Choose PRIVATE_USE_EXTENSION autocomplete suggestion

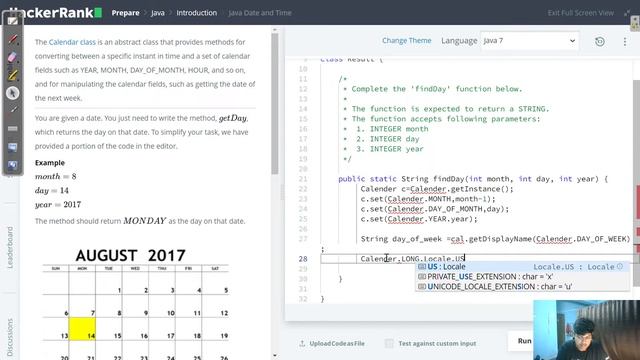(x=522, y=276)
